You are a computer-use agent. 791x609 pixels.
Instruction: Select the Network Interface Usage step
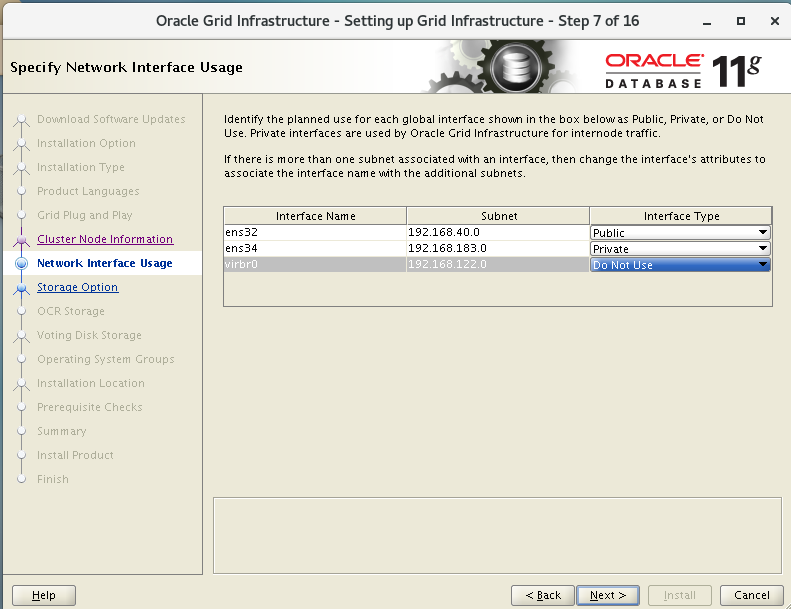(x=105, y=263)
